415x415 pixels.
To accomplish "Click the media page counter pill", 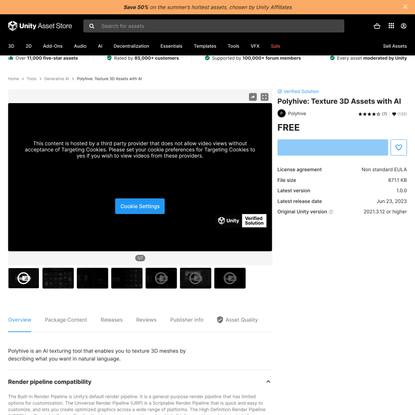I will pos(140,258).
